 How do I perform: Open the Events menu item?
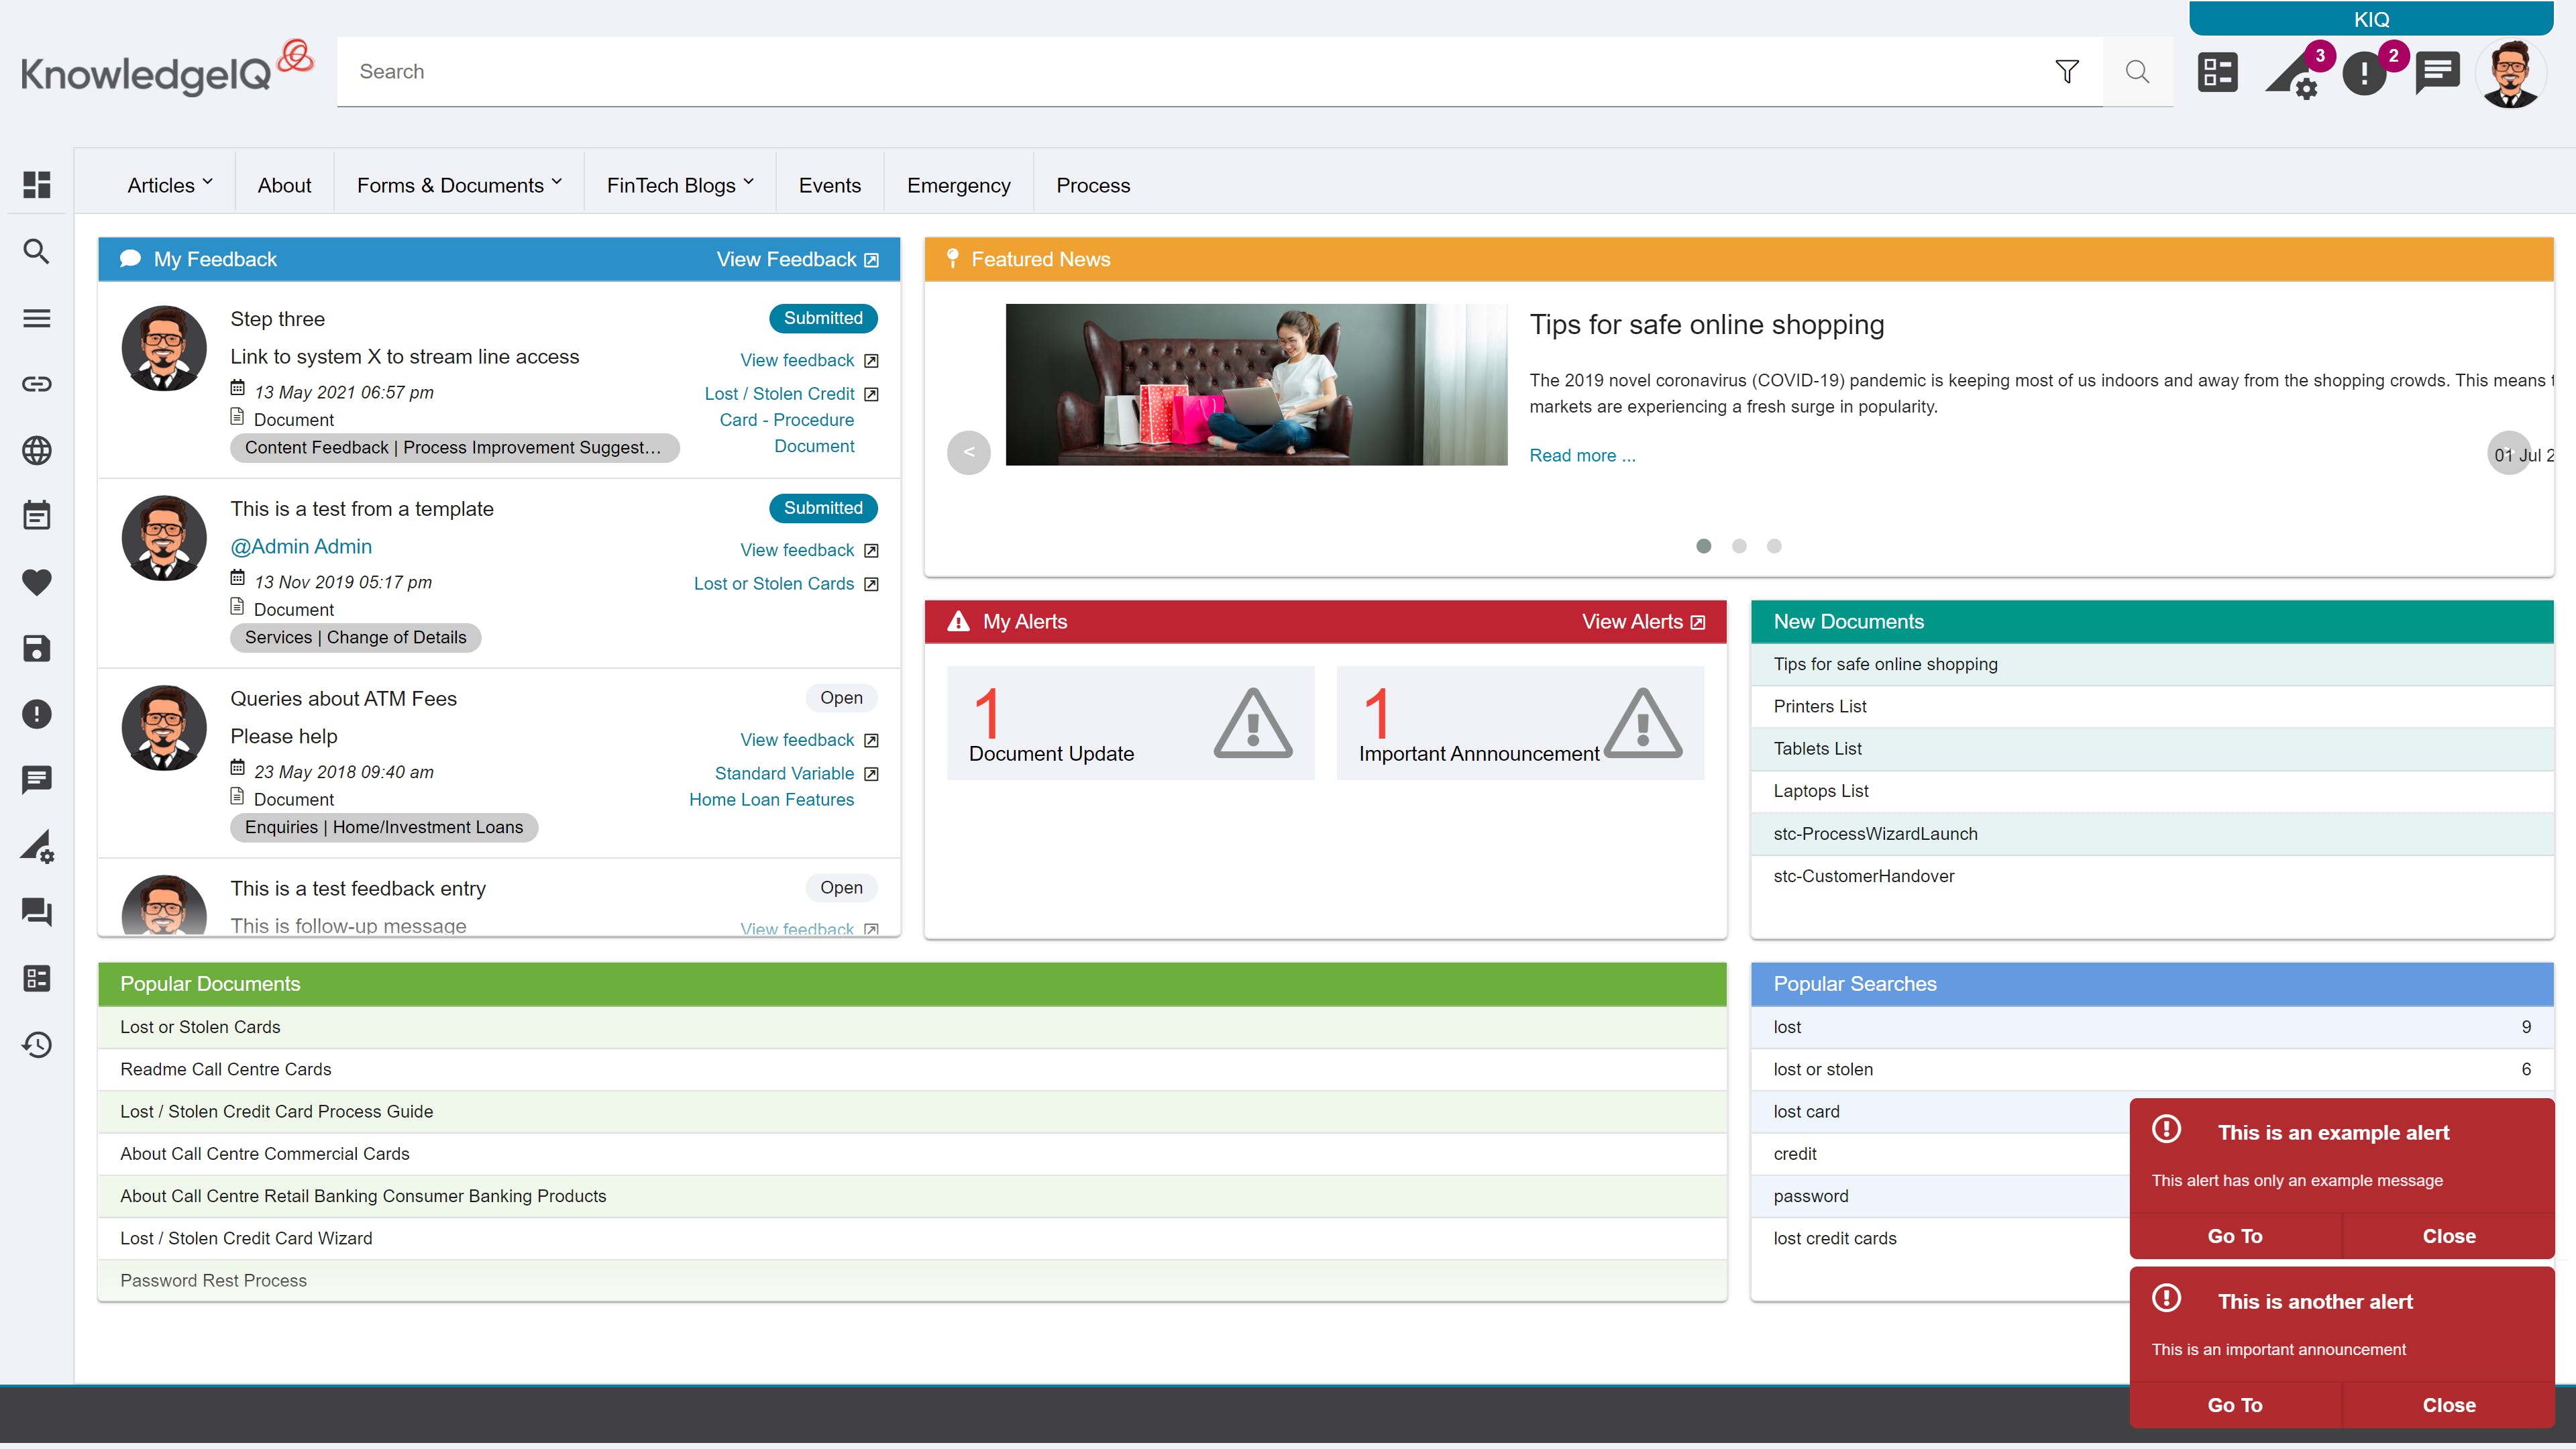coord(829,185)
